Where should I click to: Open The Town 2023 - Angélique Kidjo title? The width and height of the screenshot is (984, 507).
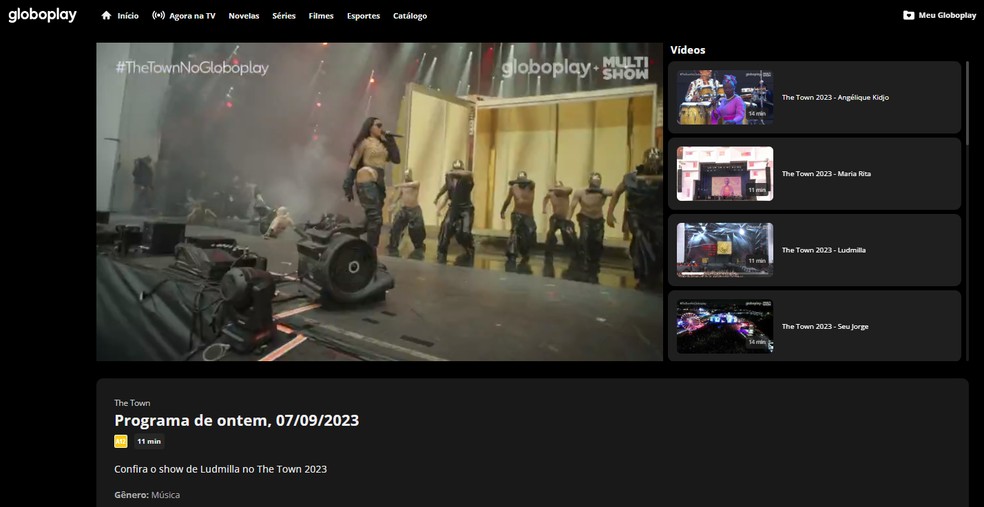pyautogui.click(x=835, y=97)
